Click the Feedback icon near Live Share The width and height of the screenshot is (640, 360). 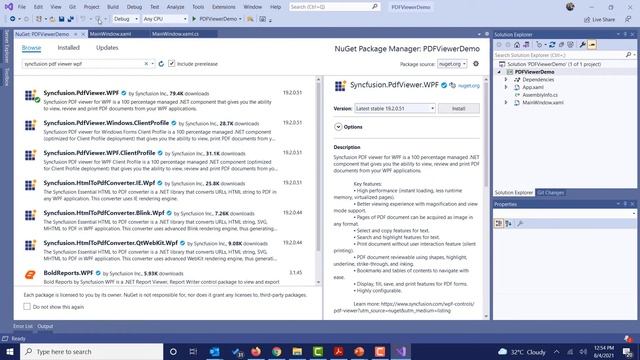(628, 19)
